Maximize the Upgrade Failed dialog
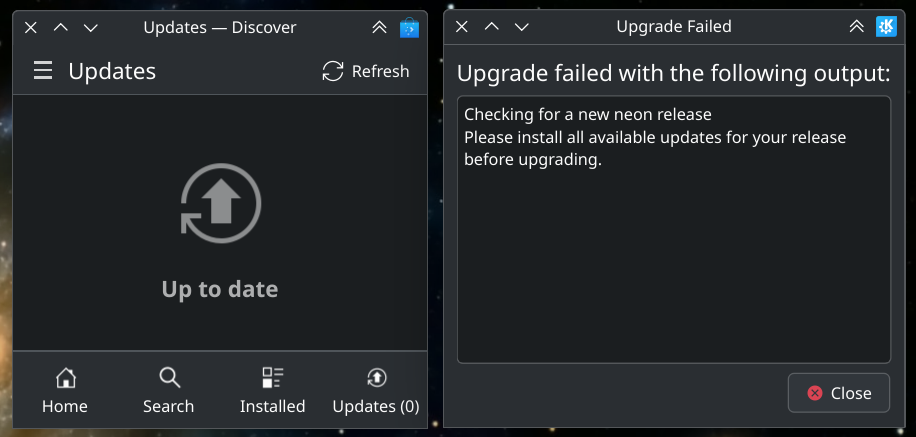This screenshot has width=916, height=437. point(491,27)
